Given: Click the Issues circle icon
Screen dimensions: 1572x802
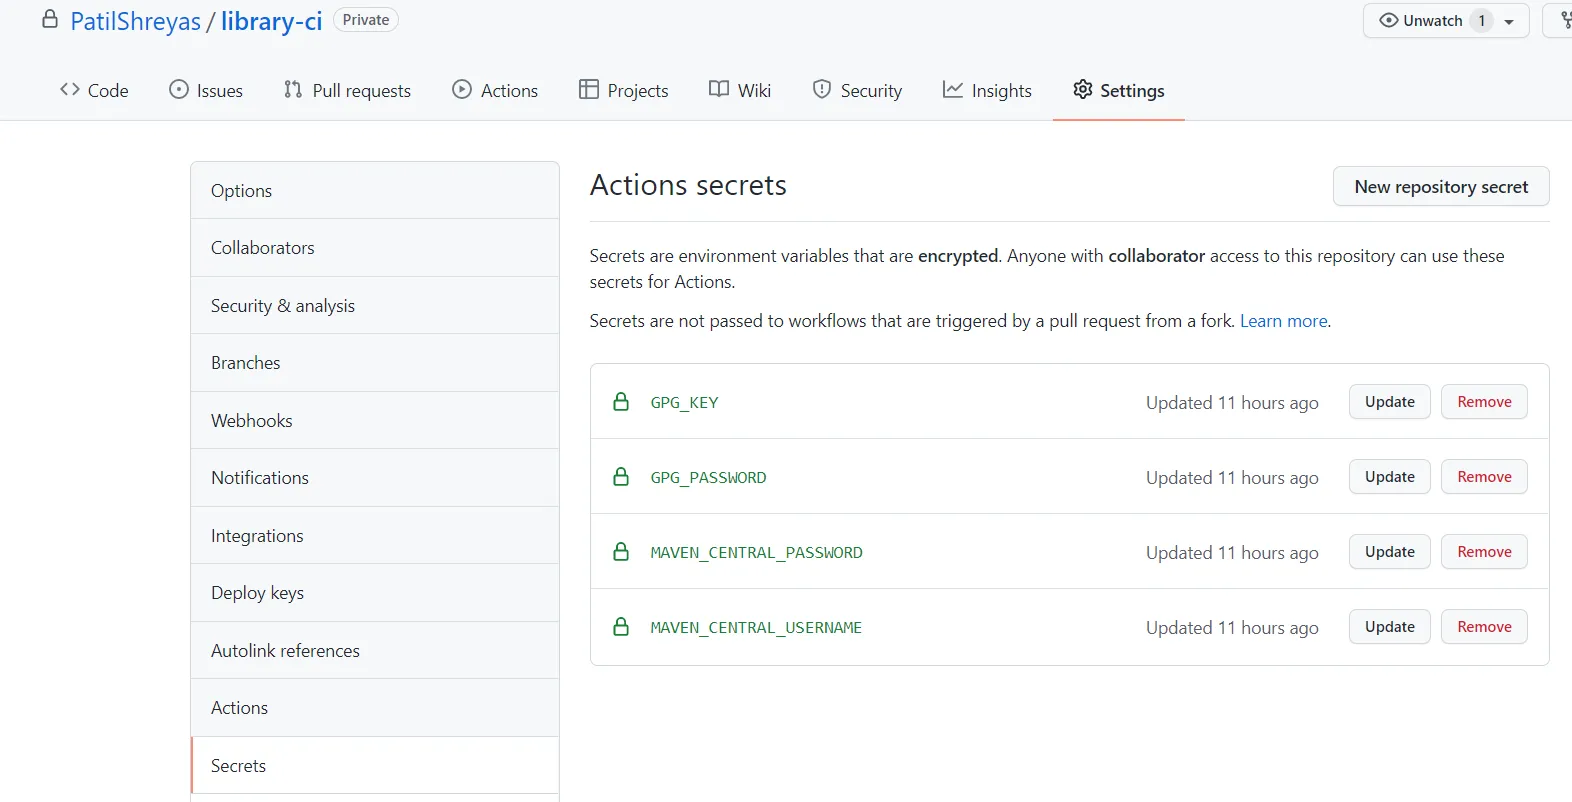Looking at the screenshot, I should point(178,89).
